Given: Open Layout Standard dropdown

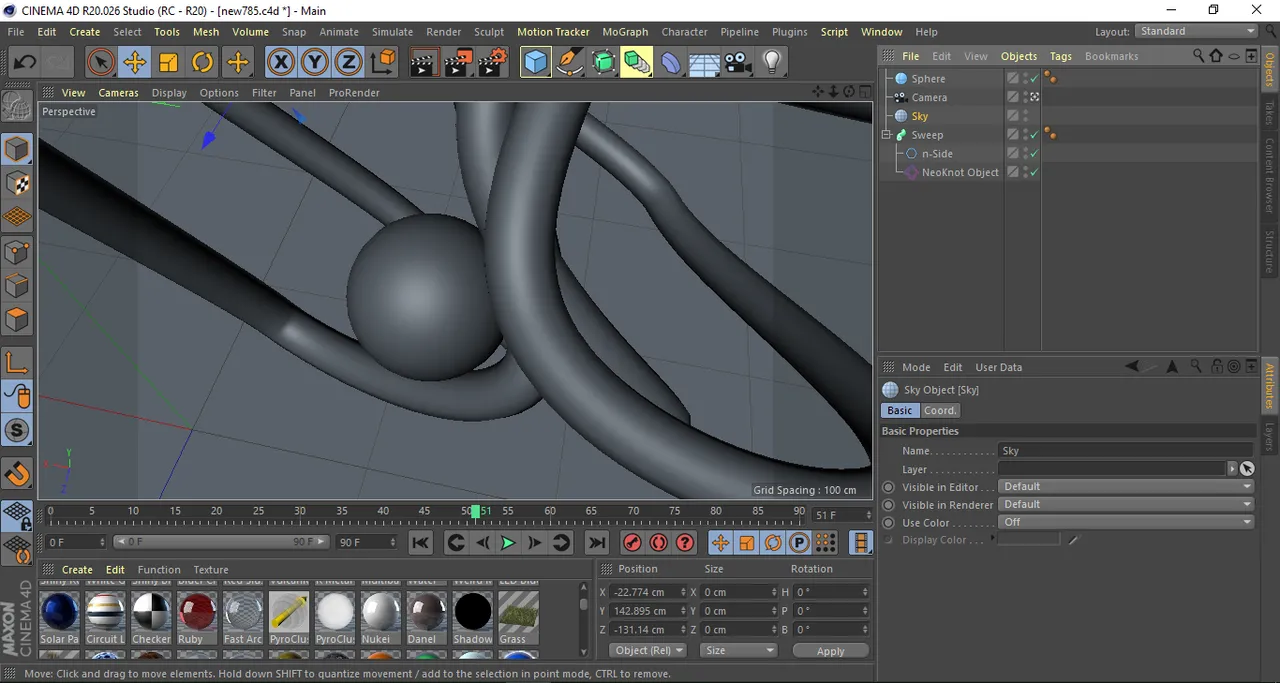Looking at the screenshot, I should [x=1195, y=32].
